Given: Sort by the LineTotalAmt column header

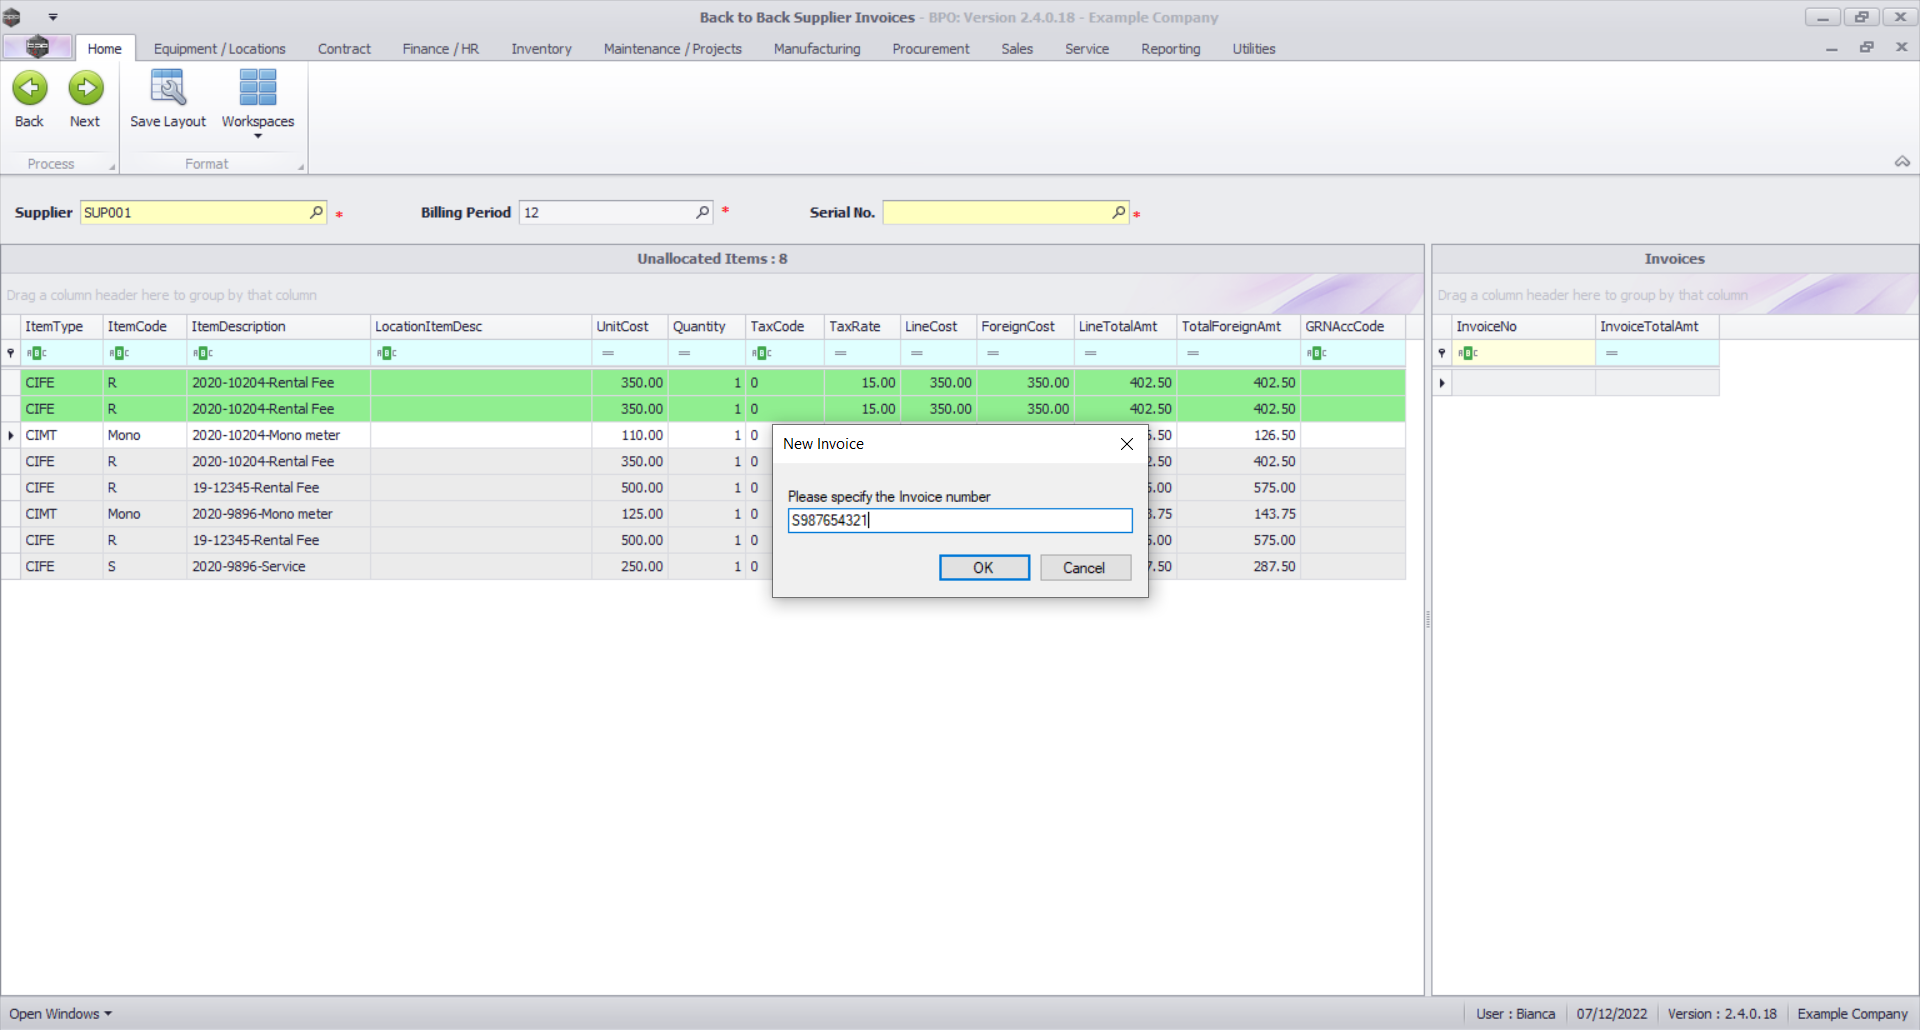Looking at the screenshot, I should click(x=1125, y=327).
